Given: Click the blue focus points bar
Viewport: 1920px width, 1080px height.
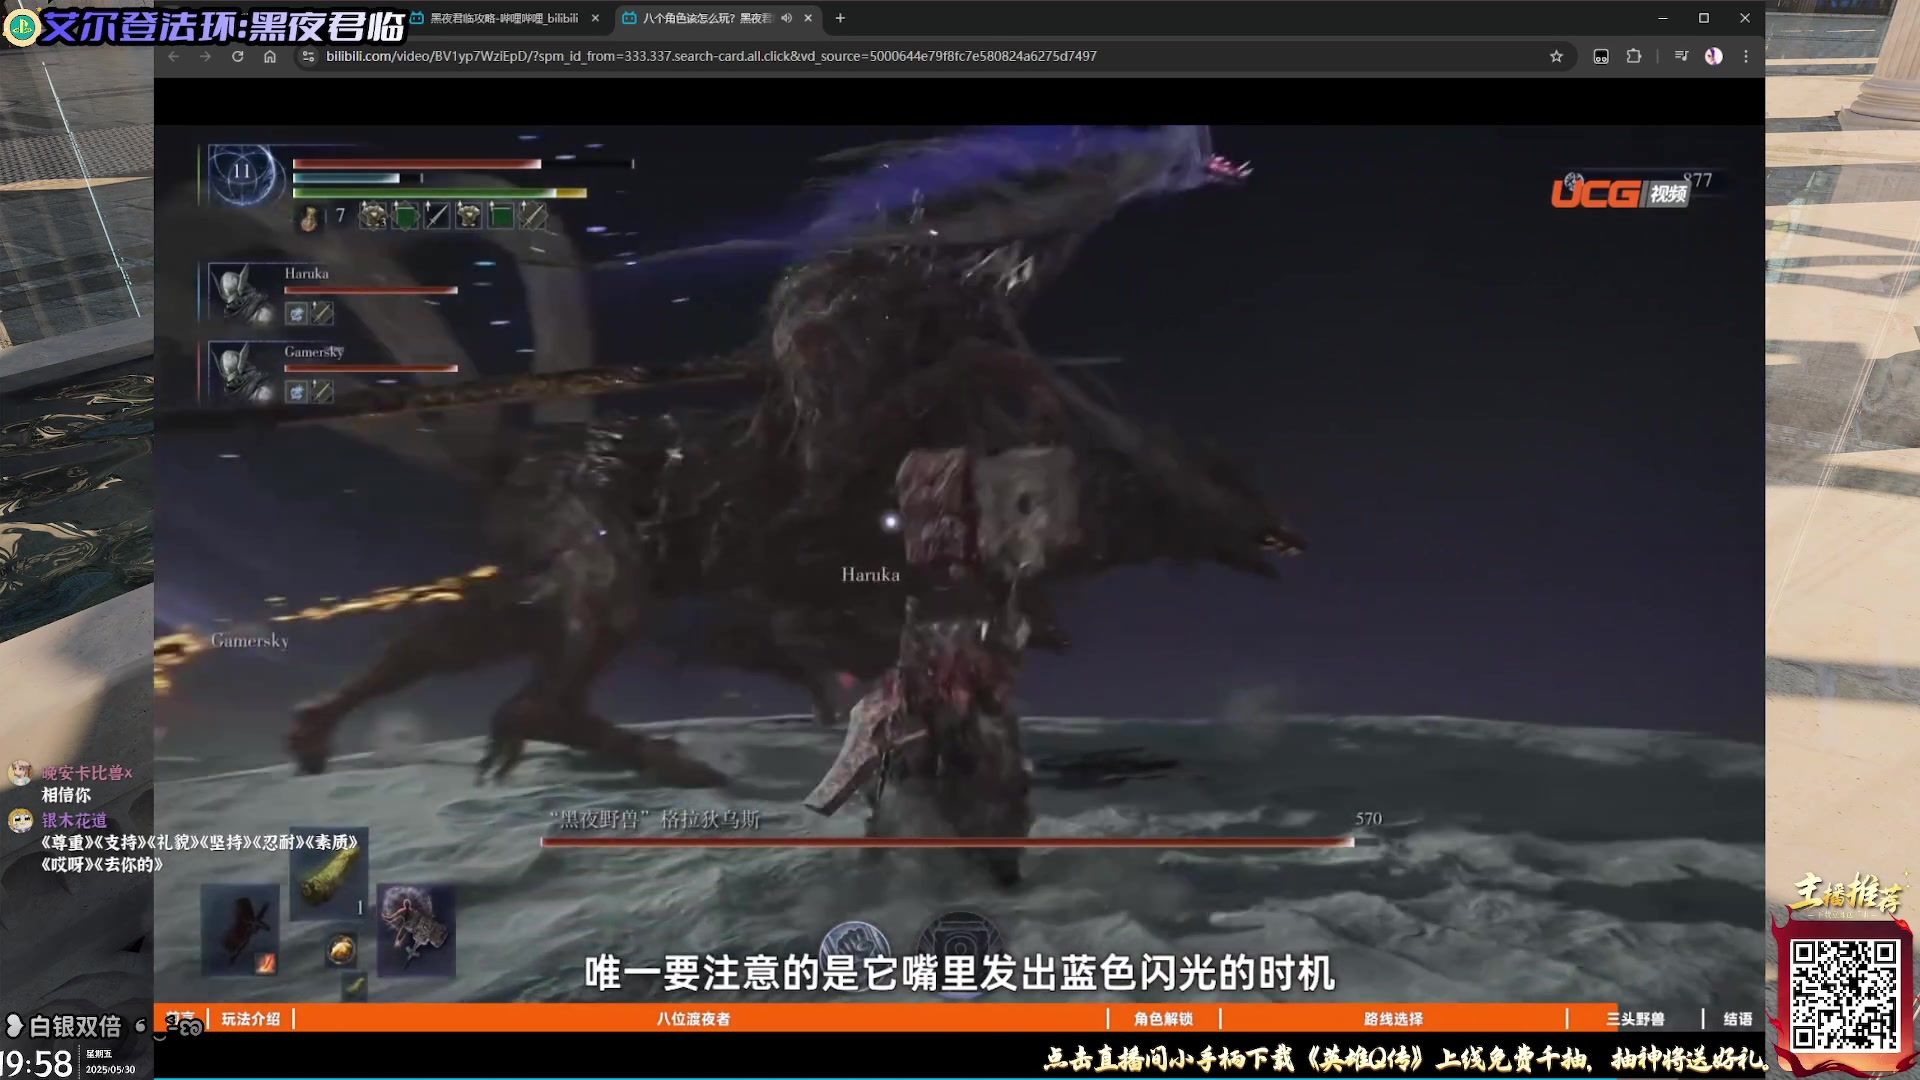Looking at the screenshot, I should [346, 178].
